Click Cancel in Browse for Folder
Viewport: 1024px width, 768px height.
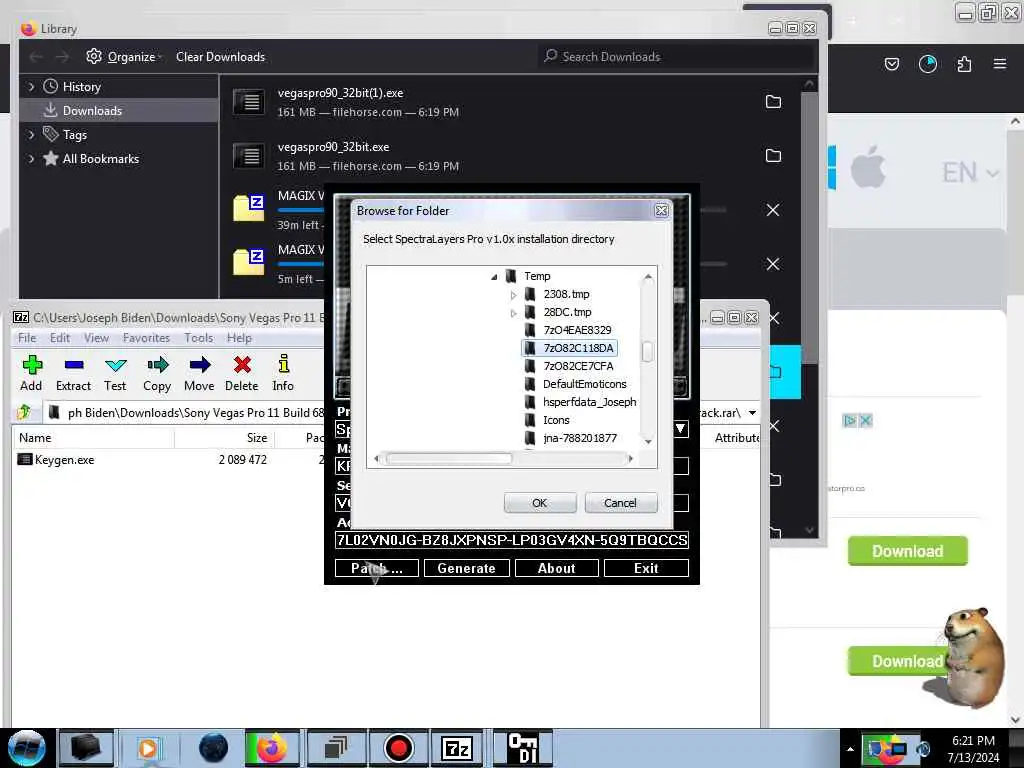pyautogui.click(x=620, y=503)
